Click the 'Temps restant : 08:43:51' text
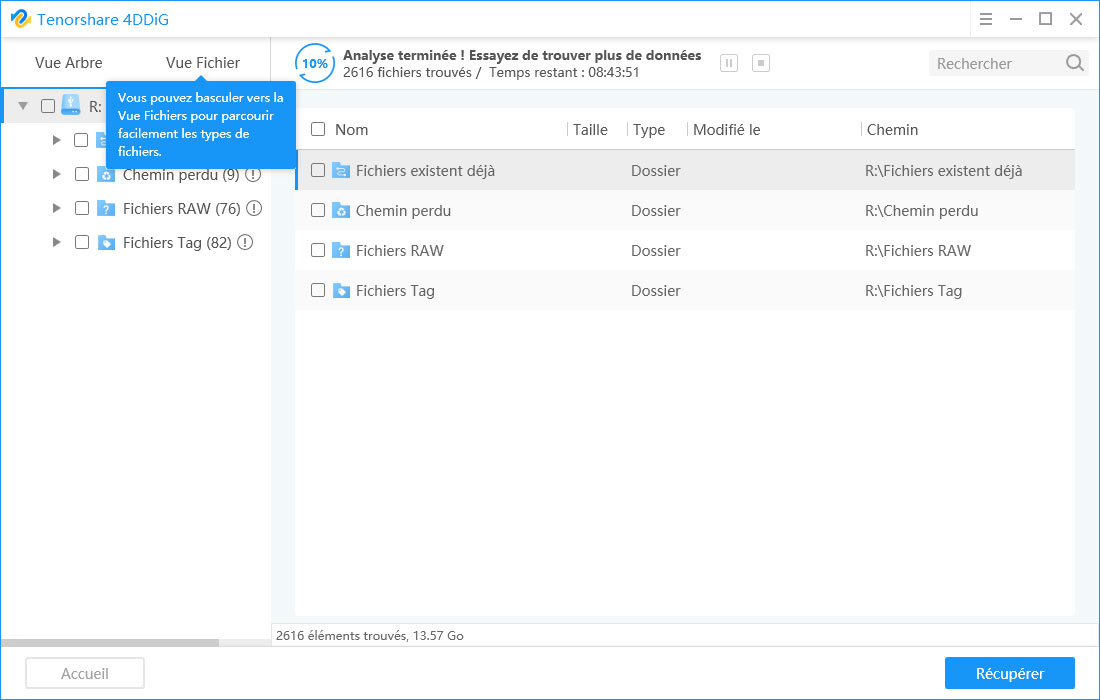 click(564, 72)
